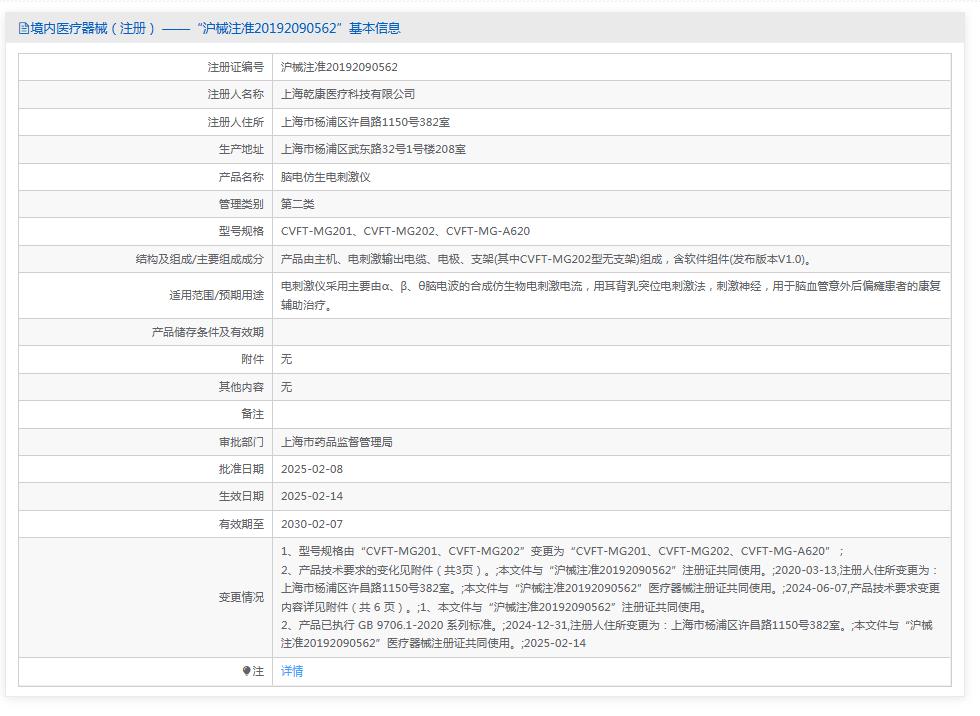Viewport: 980px width, 716px height.
Task: Click the header title 境内医疗器械（注册）基本信息
Action: tap(216, 28)
